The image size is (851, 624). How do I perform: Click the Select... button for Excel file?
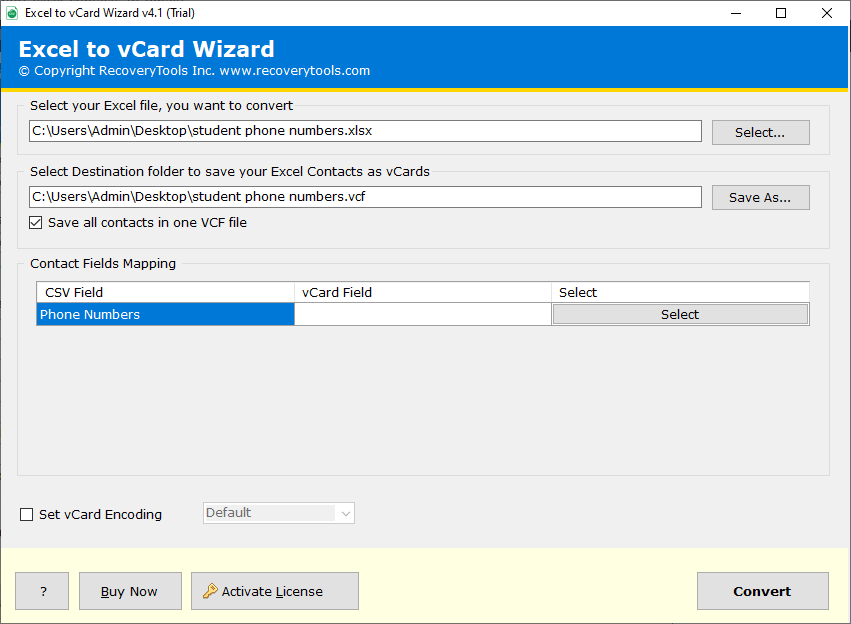pyautogui.click(x=760, y=132)
